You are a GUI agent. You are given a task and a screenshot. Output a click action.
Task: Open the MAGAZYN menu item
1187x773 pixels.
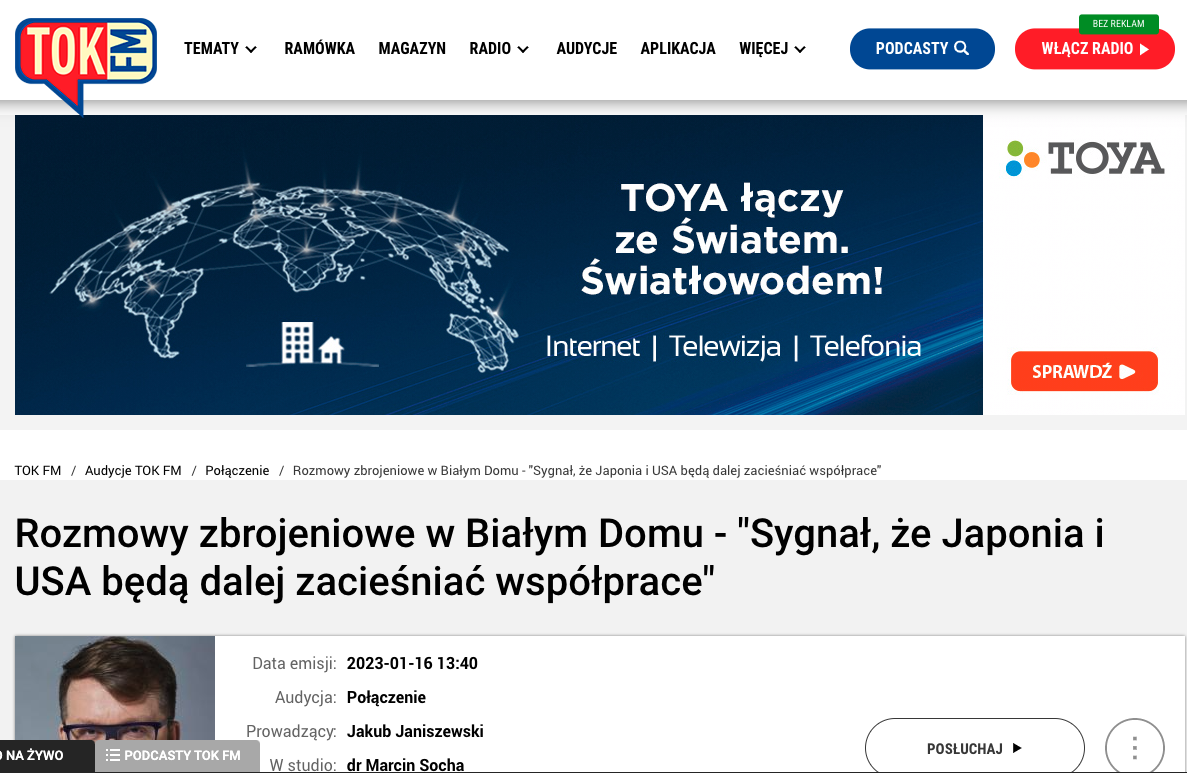click(x=412, y=48)
